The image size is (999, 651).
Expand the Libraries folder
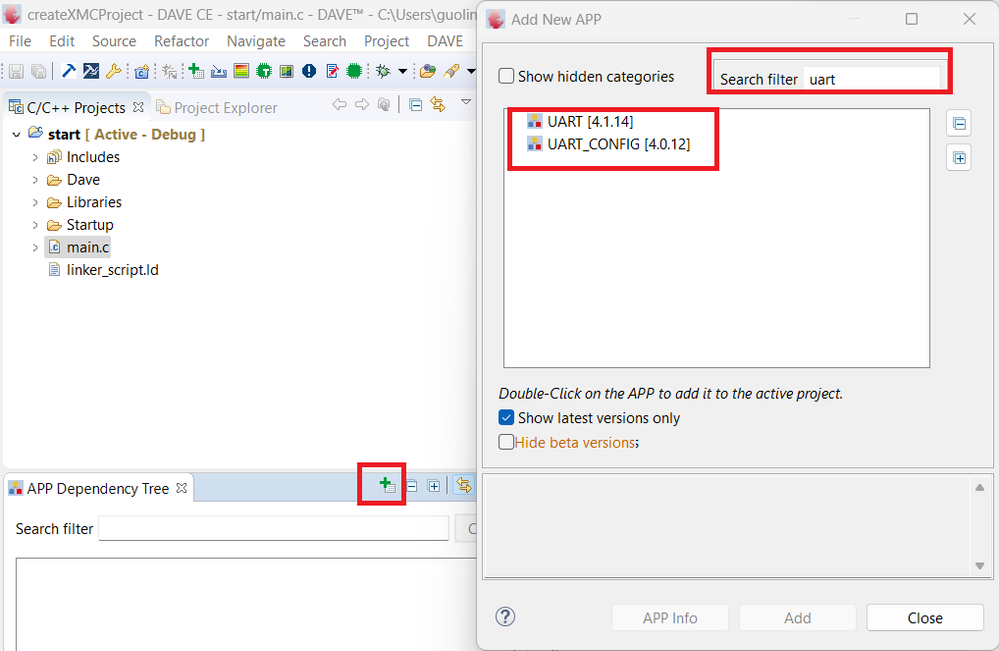(x=35, y=203)
